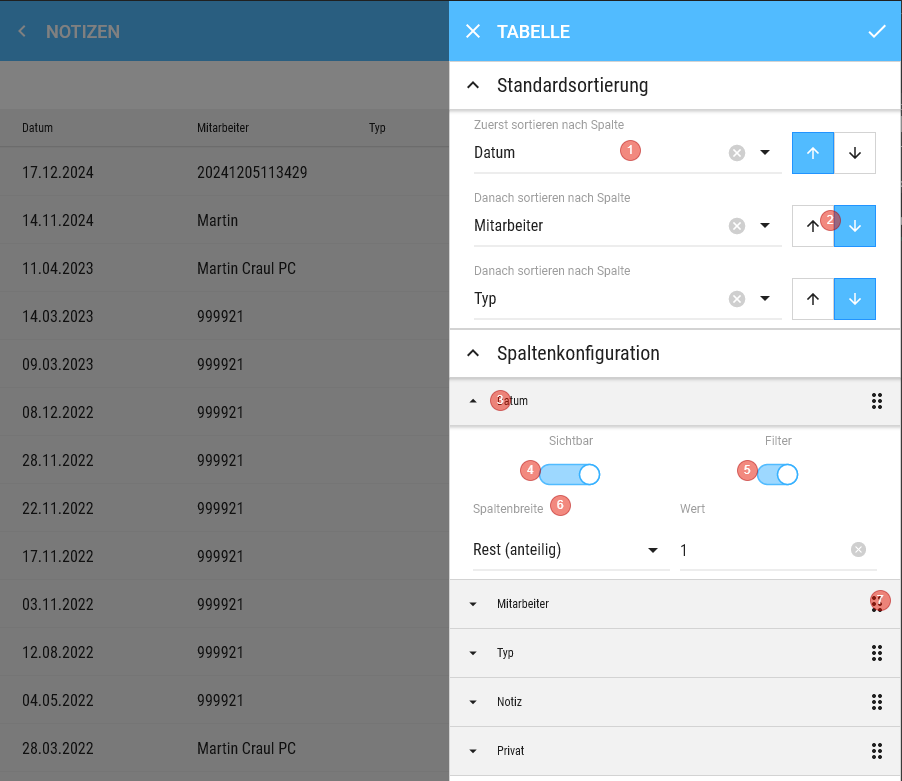Image resolution: width=902 pixels, height=781 pixels.
Task: Set descending sort for Datum column
Action: coord(855,153)
